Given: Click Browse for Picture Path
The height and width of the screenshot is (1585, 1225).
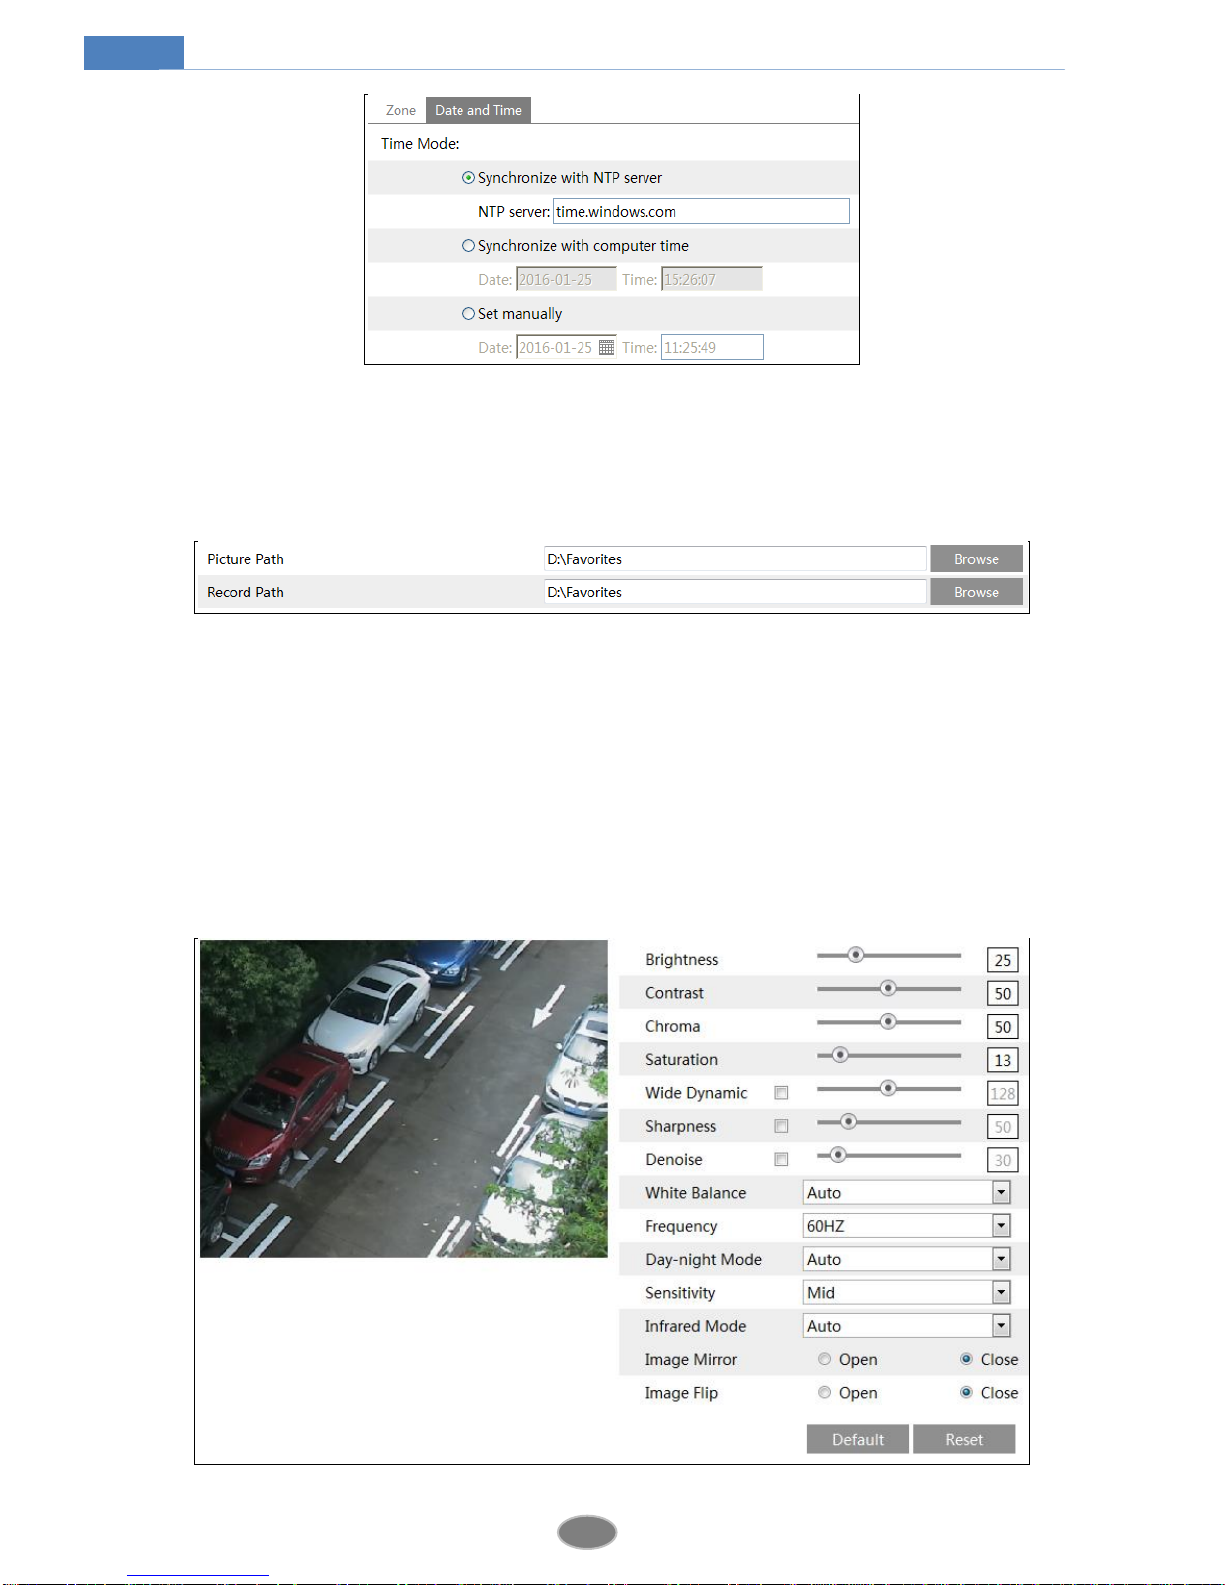Looking at the screenshot, I should [x=976, y=559].
